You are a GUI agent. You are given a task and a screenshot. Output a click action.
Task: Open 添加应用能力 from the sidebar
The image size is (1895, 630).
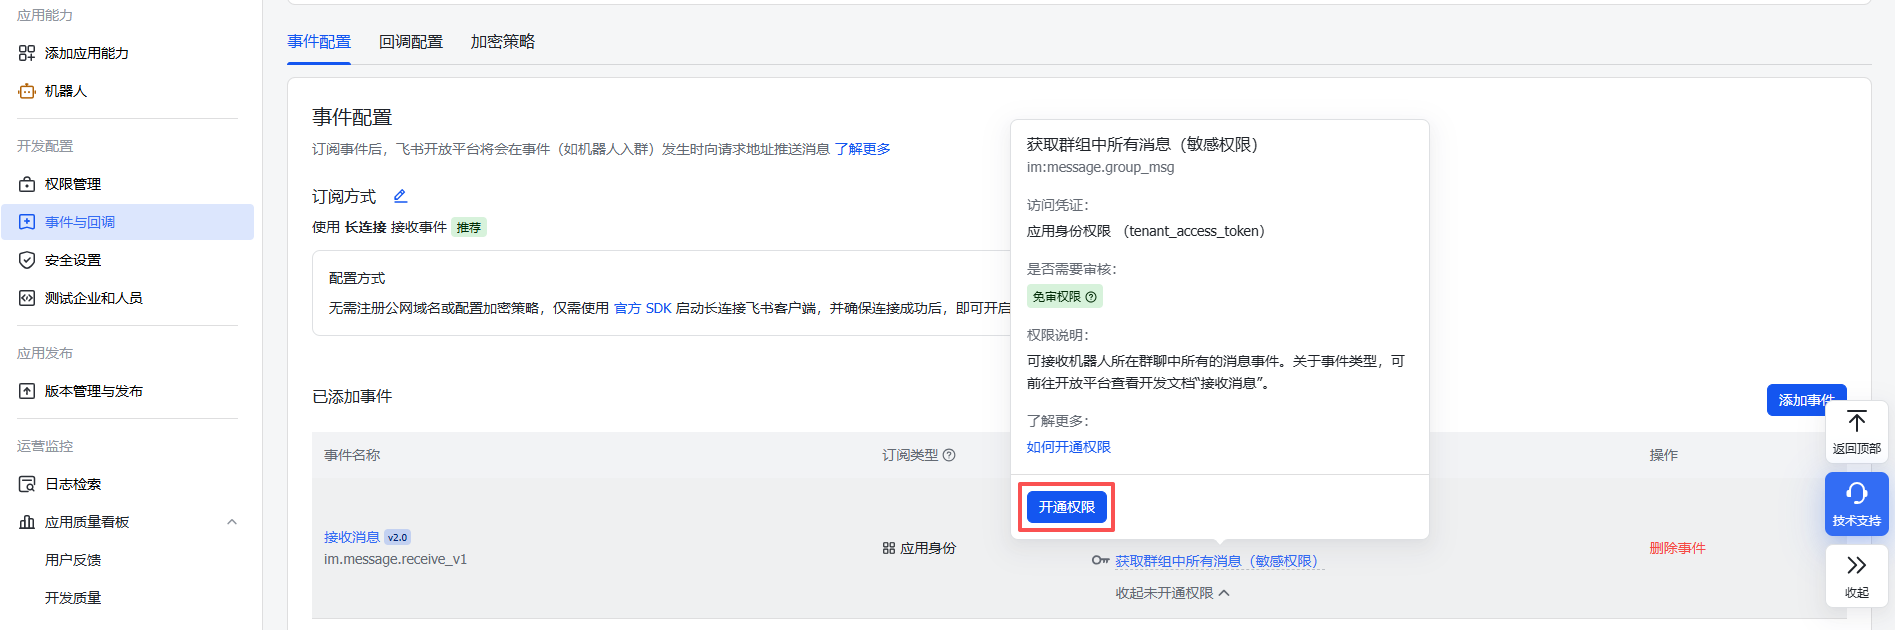click(x=86, y=53)
